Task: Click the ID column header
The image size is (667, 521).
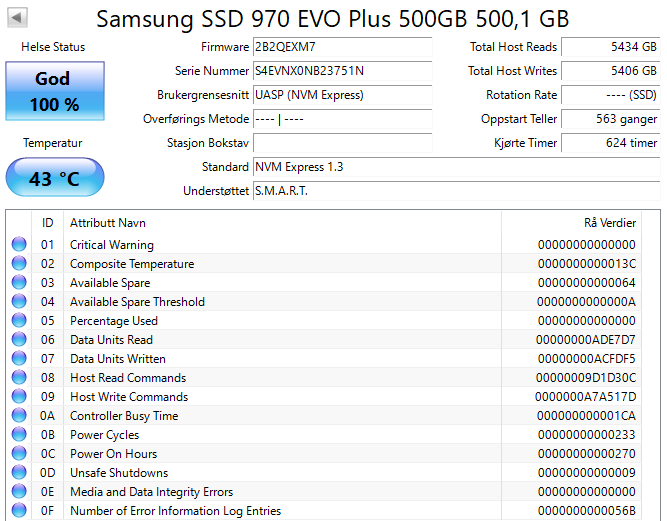Action: (47, 222)
